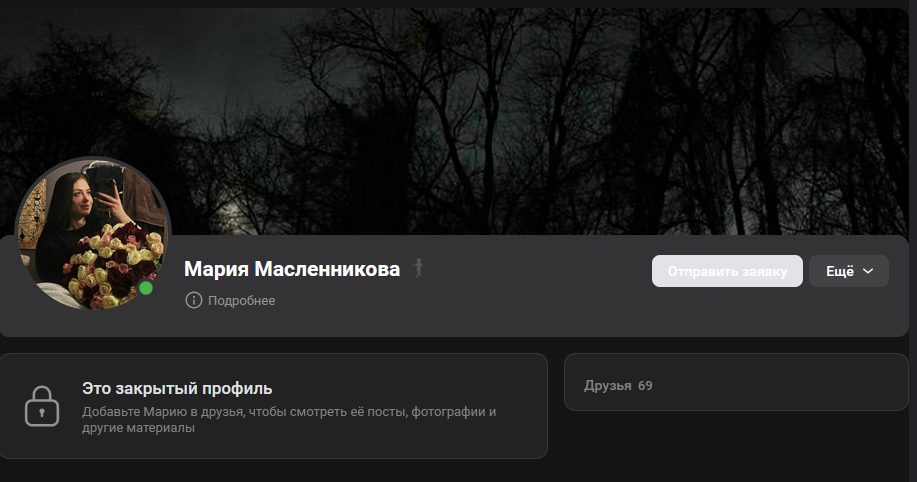This screenshot has width=917, height=482.
Task: Open Мария Масленникова's round avatar photo
Action: click(93, 233)
